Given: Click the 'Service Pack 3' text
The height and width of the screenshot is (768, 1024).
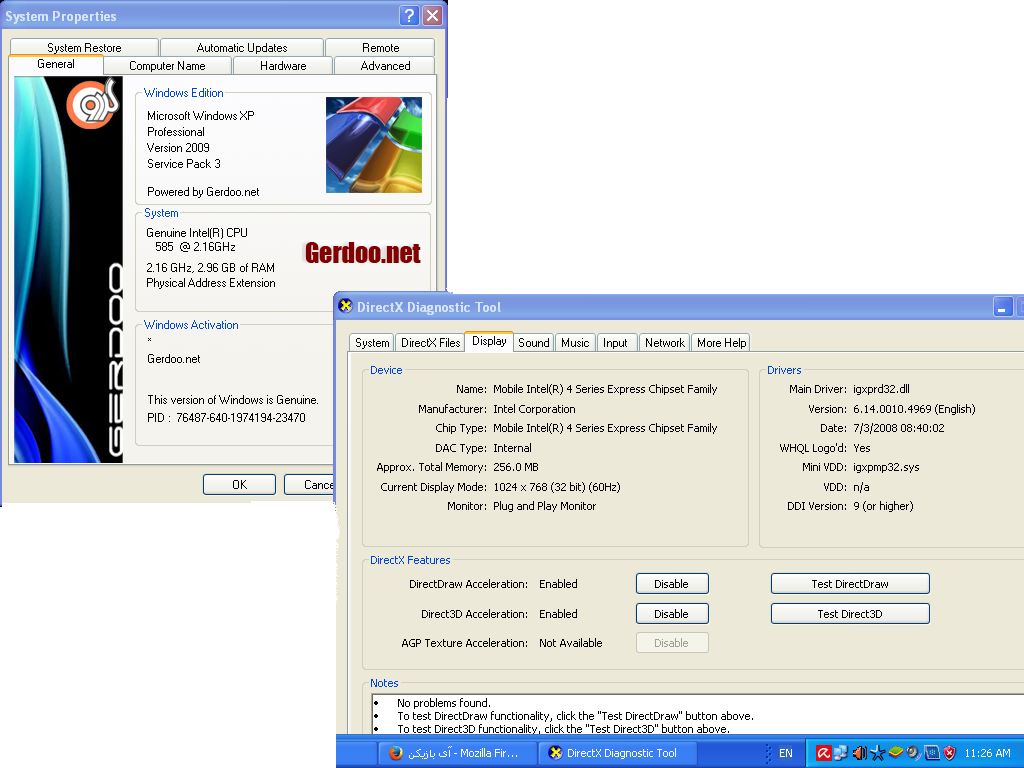Looking at the screenshot, I should [184, 164].
